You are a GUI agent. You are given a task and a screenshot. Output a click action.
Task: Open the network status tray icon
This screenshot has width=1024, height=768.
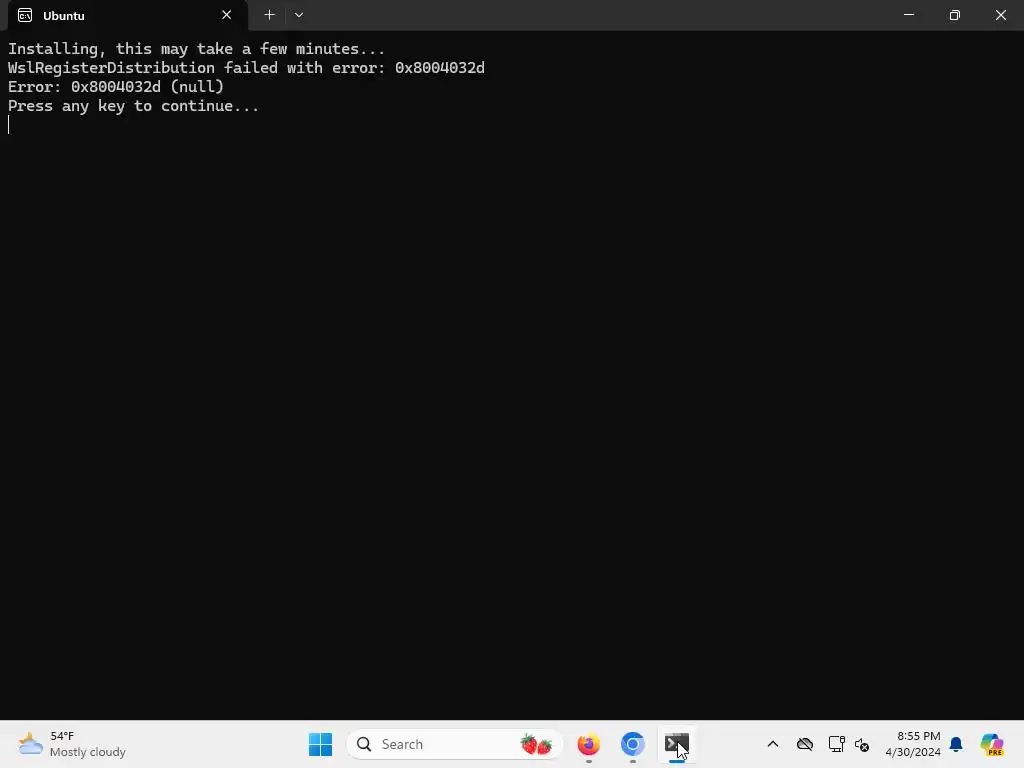(x=836, y=744)
